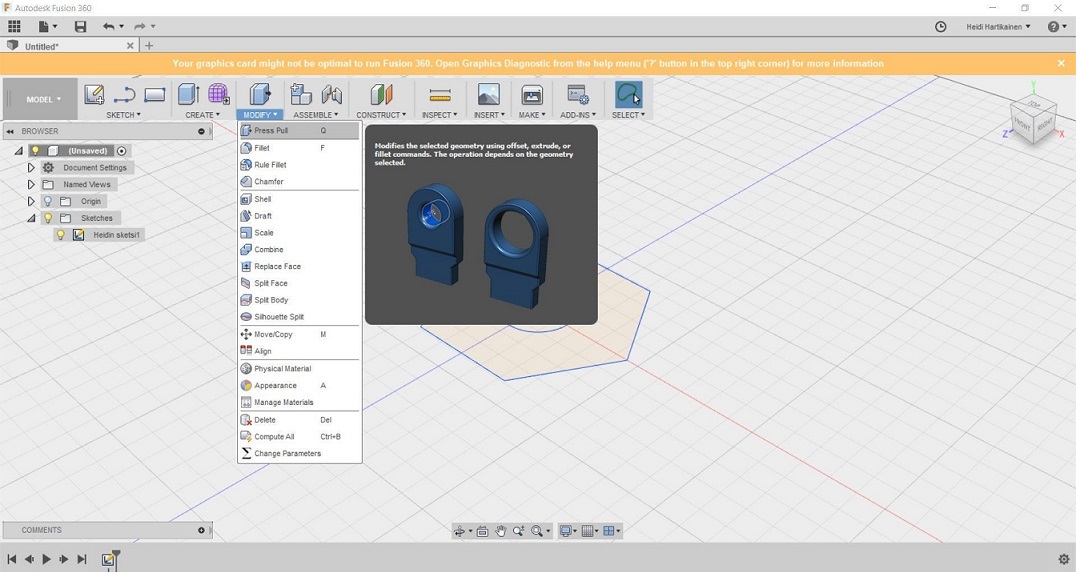Screen dimensions: 1076x572
Task: Open the CREATE dropdown menu
Action: pyautogui.click(x=202, y=115)
